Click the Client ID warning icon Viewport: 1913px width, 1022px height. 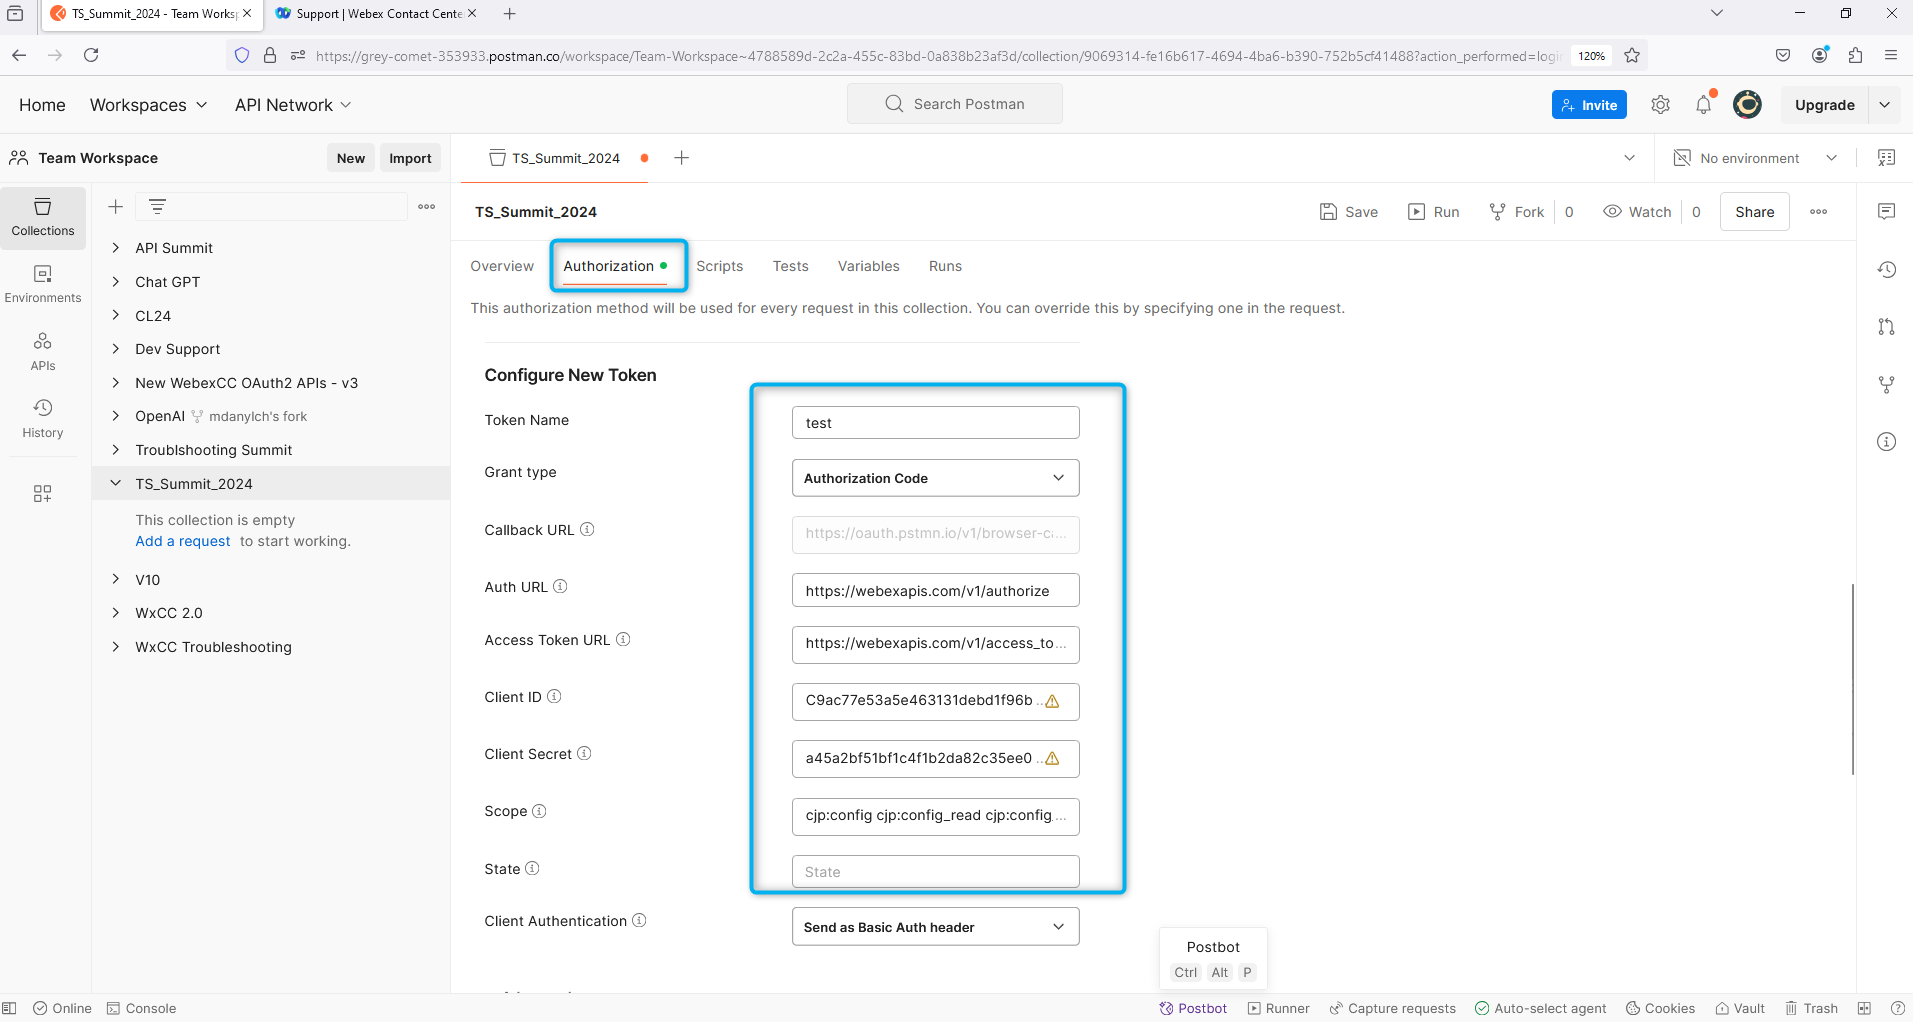pyautogui.click(x=1052, y=701)
